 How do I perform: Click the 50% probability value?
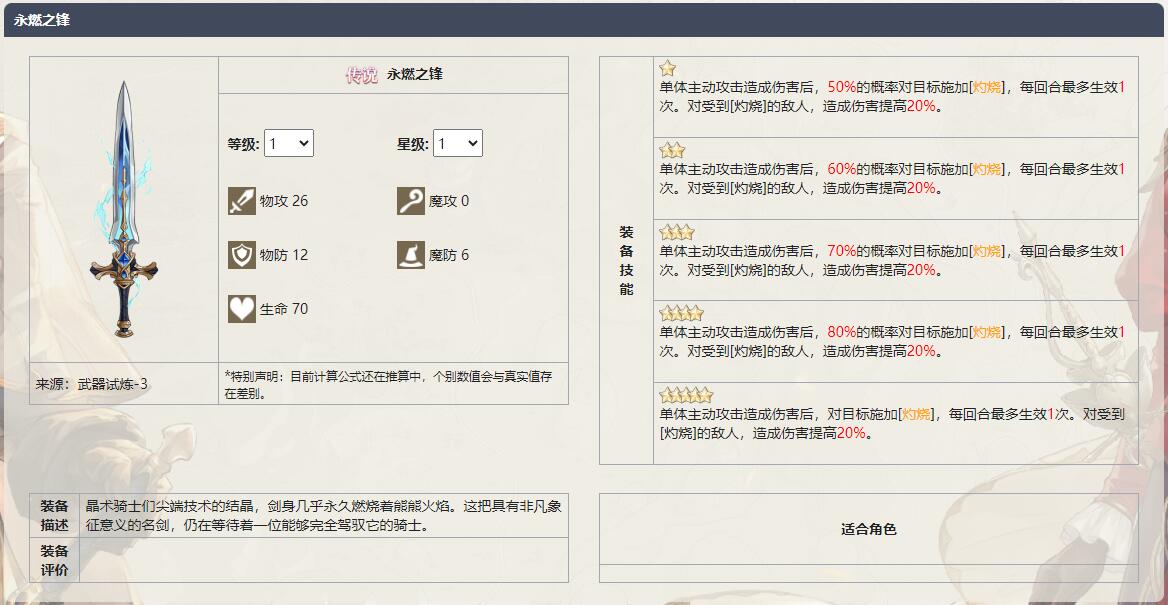click(842, 87)
